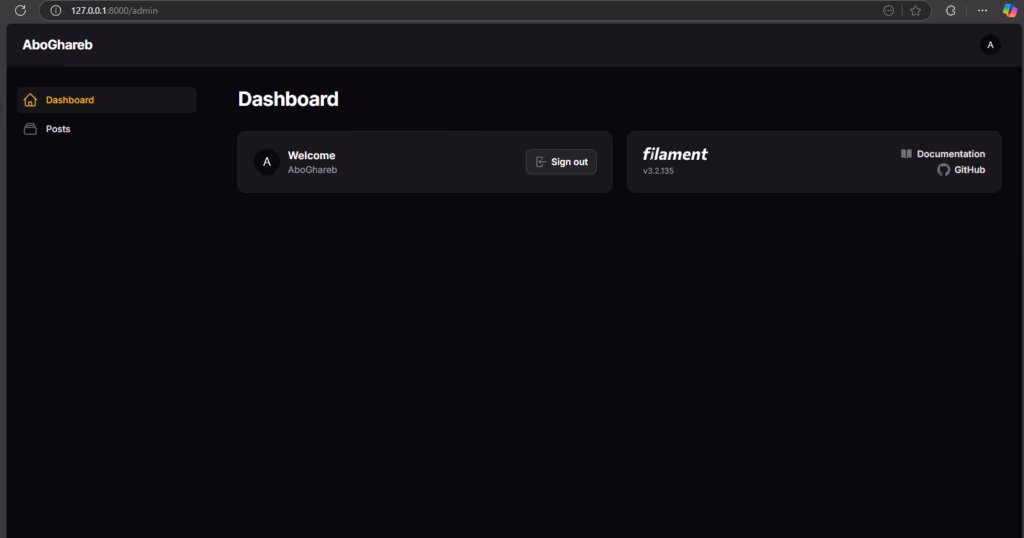Screen dimensions: 1024x538
Task: Click the GitHub logo icon
Action: (x=943, y=170)
